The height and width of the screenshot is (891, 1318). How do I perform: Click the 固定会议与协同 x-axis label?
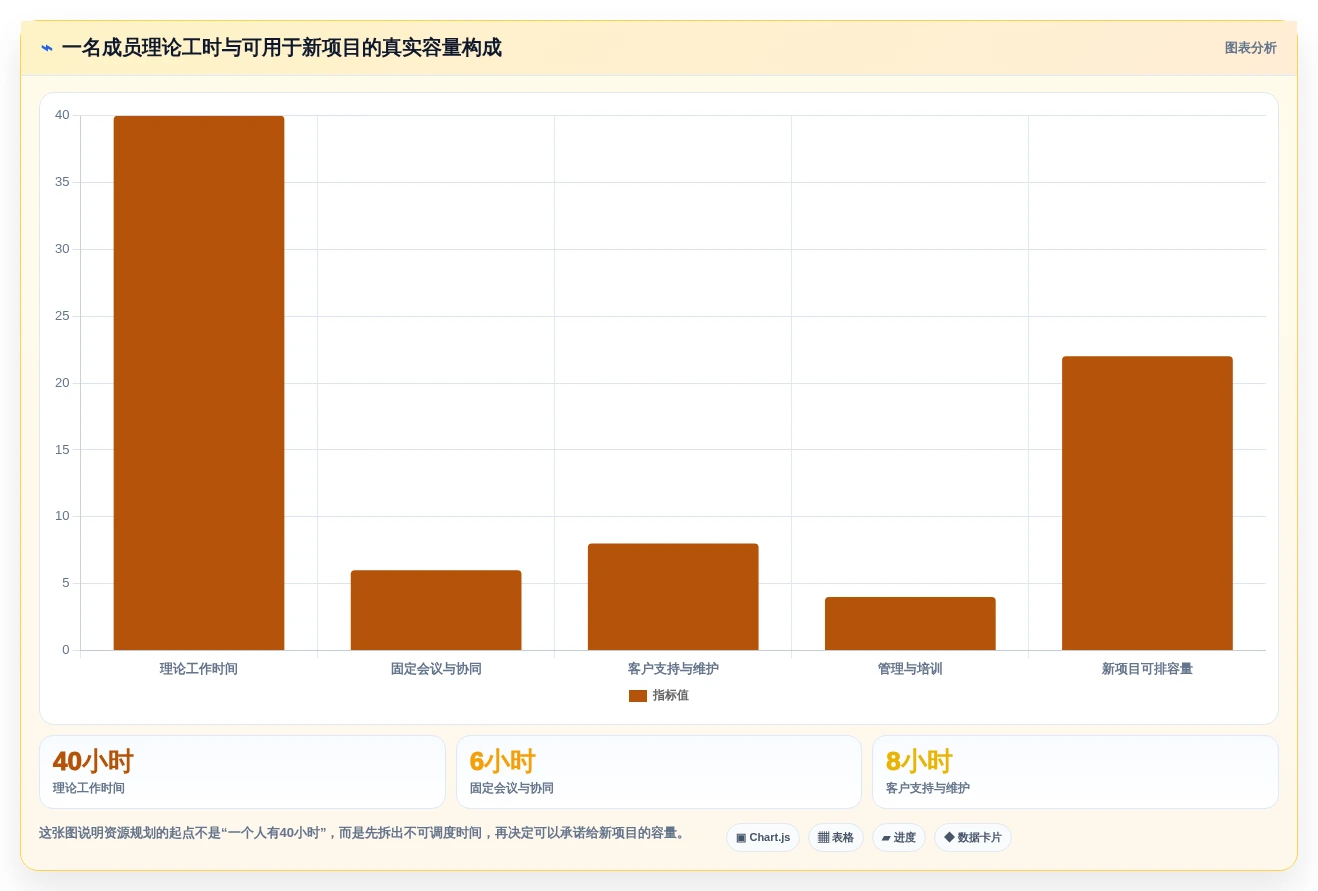pyautogui.click(x=436, y=669)
